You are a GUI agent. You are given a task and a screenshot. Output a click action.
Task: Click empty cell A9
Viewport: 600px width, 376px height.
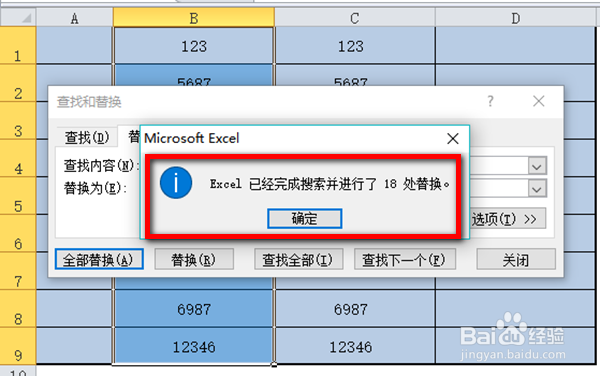(x=75, y=346)
